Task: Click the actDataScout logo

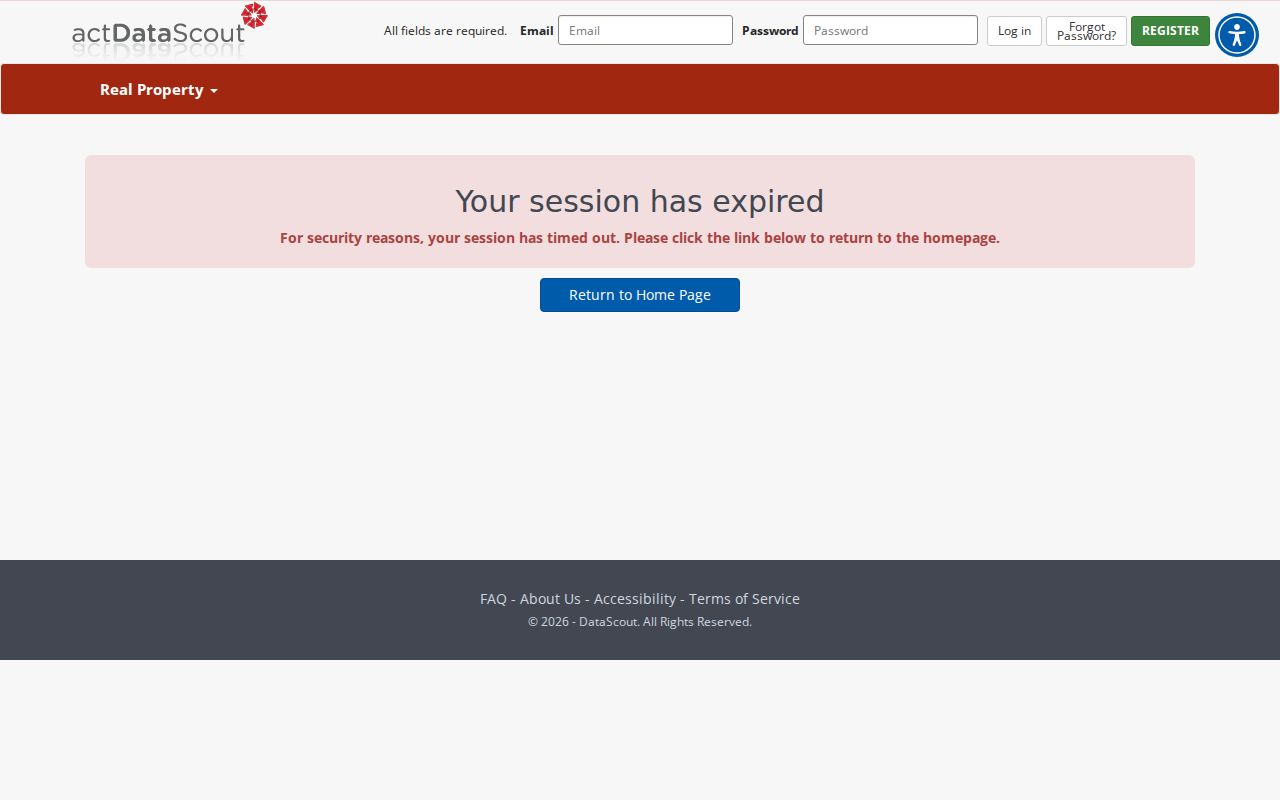Action: pyautogui.click(x=170, y=30)
